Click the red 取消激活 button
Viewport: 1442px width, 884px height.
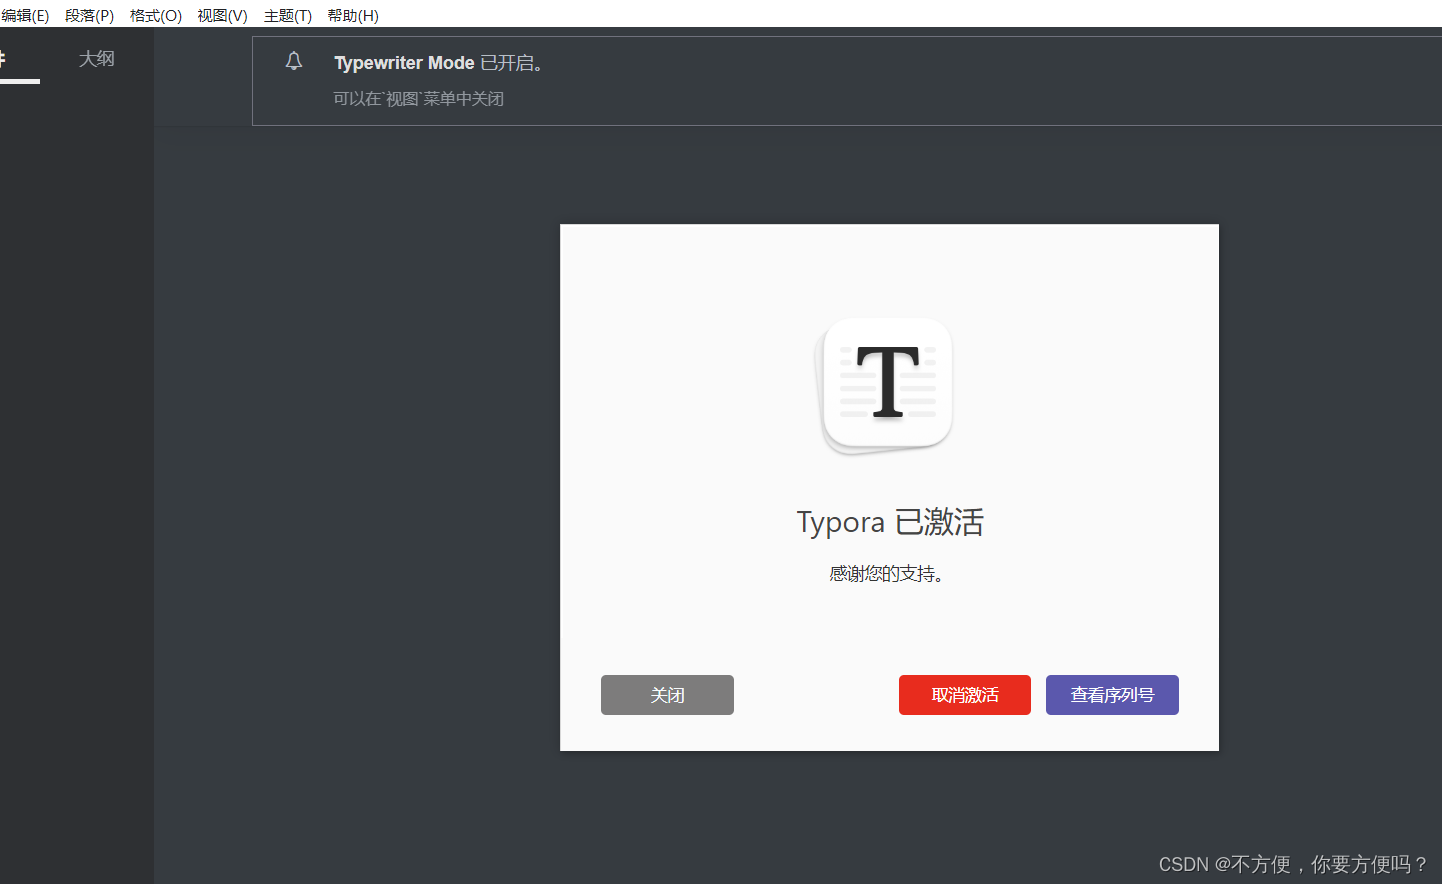coord(964,694)
